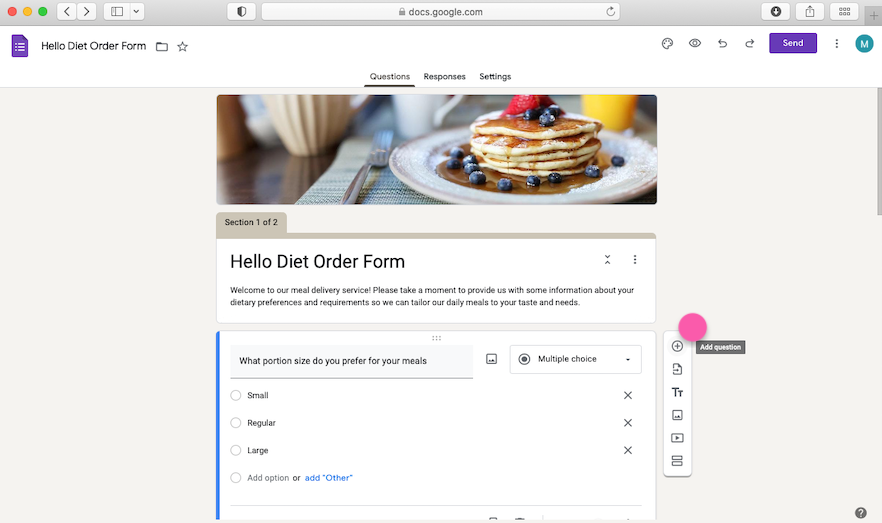Image resolution: width=882 pixels, height=523 pixels.
Task: Collapse the Hello Diet Order Form section
Action: pyautogui.click(x=608, y=260)
